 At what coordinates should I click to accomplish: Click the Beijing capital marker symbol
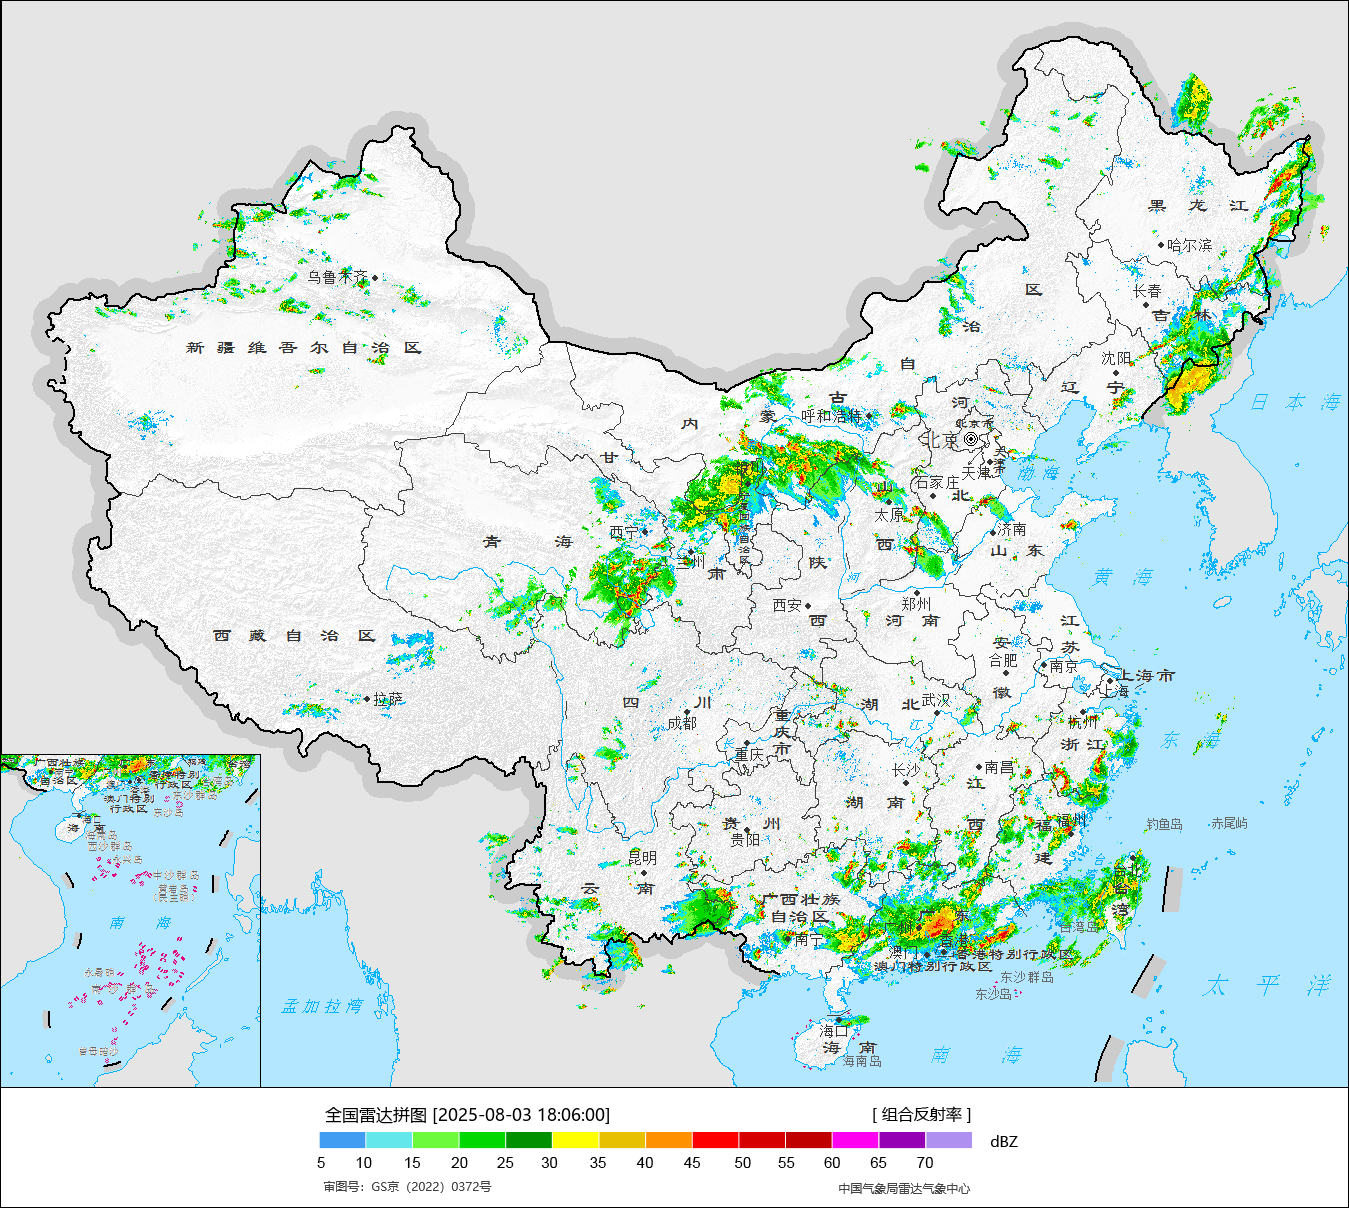(971, 439)
